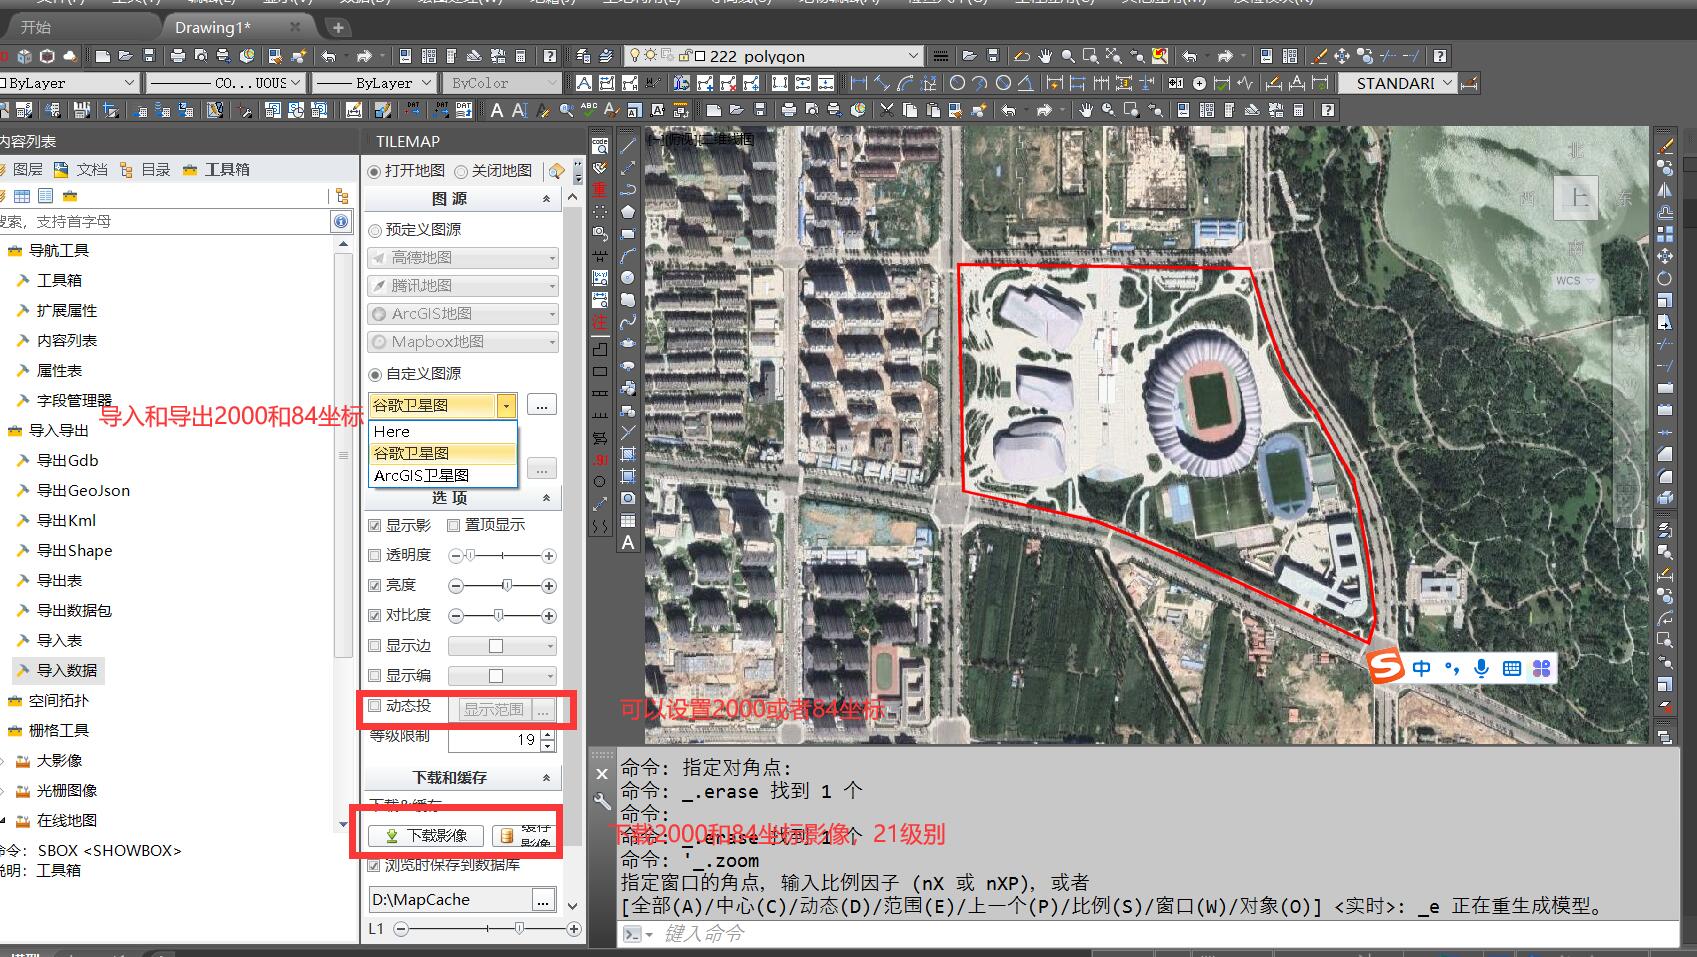Click the Help question-mark icon after layer tools

(x=1440, y=56)
